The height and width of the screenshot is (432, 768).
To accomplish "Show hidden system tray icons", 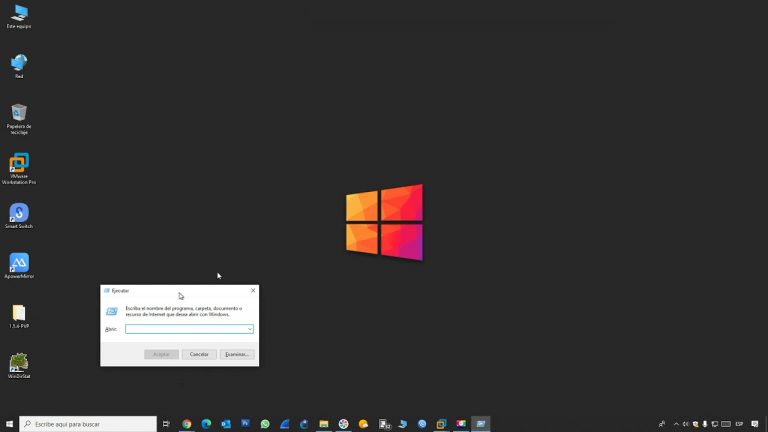I will [676, 424].
